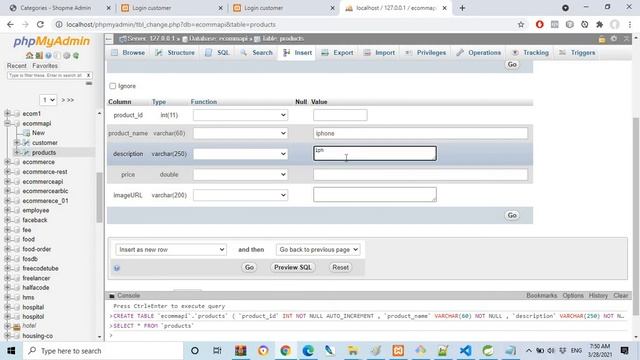Open the Search tab

coord(256,53)
